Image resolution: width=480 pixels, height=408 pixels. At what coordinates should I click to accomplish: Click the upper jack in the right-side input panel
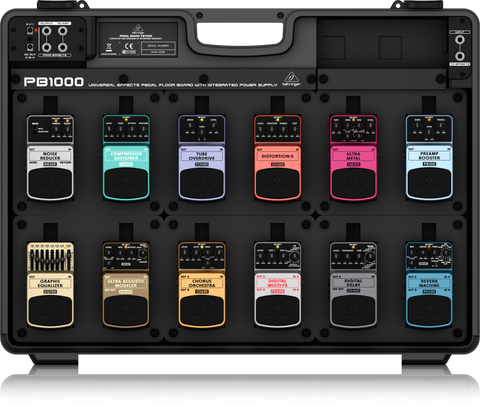click(460, 40)
